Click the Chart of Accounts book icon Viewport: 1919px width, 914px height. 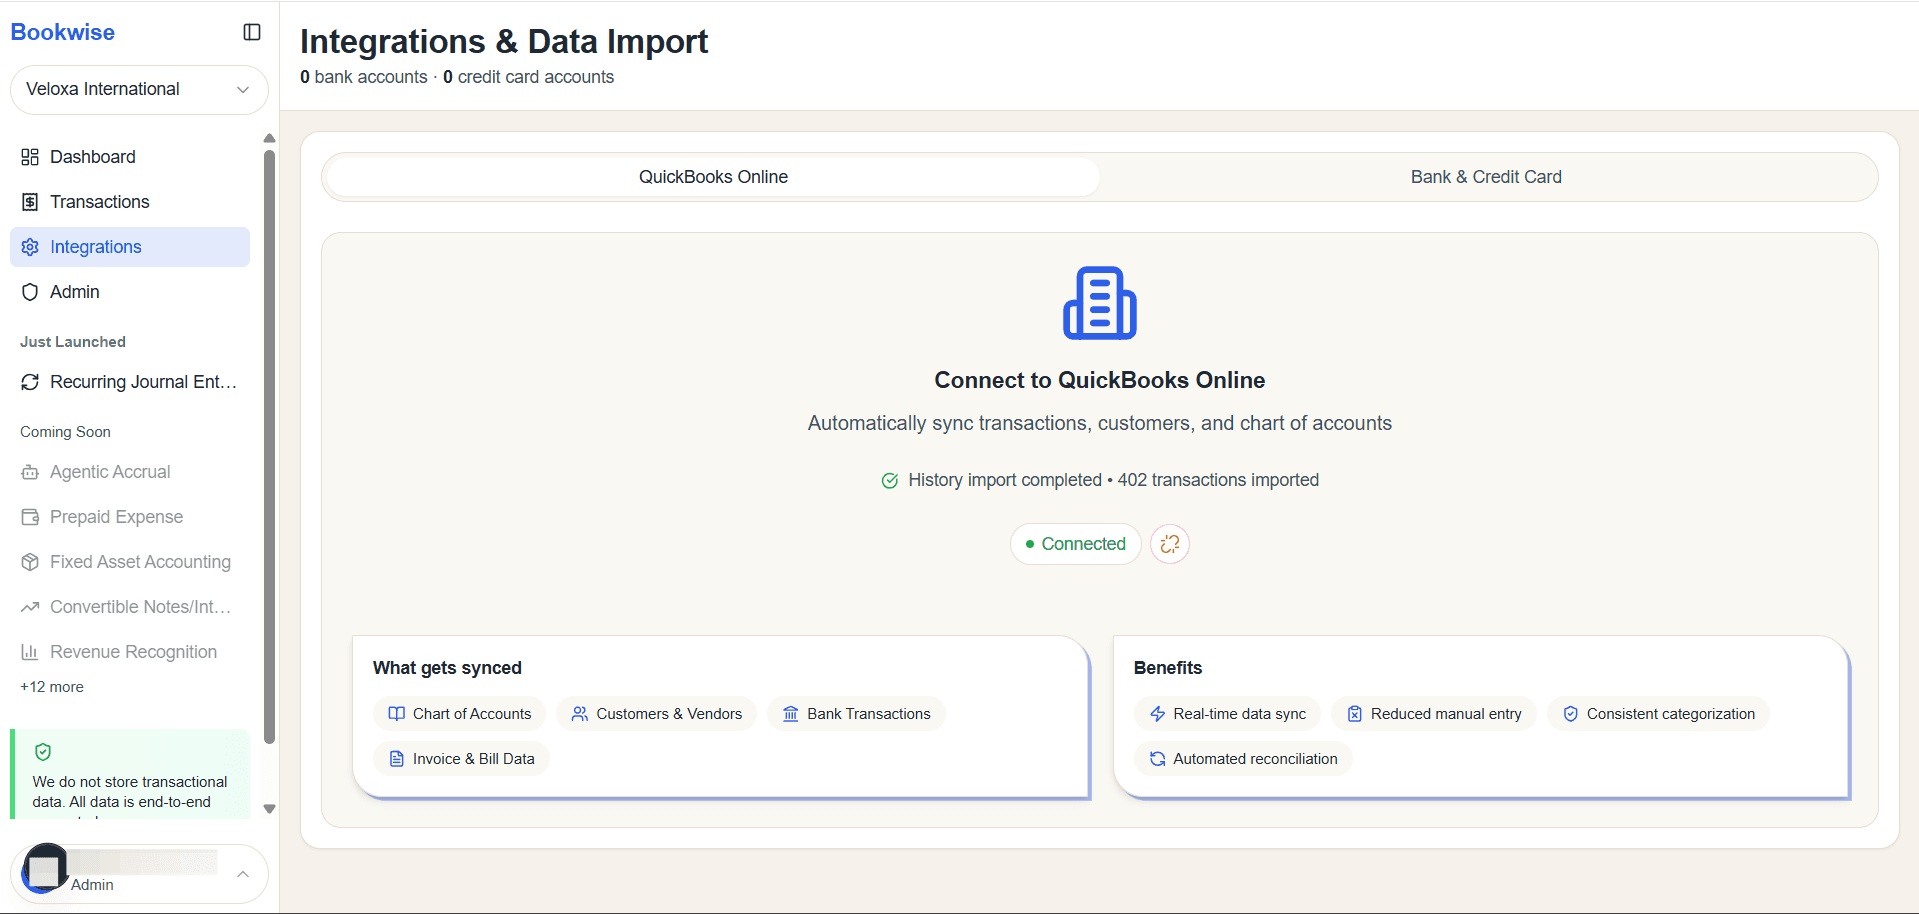coord(397,714)
